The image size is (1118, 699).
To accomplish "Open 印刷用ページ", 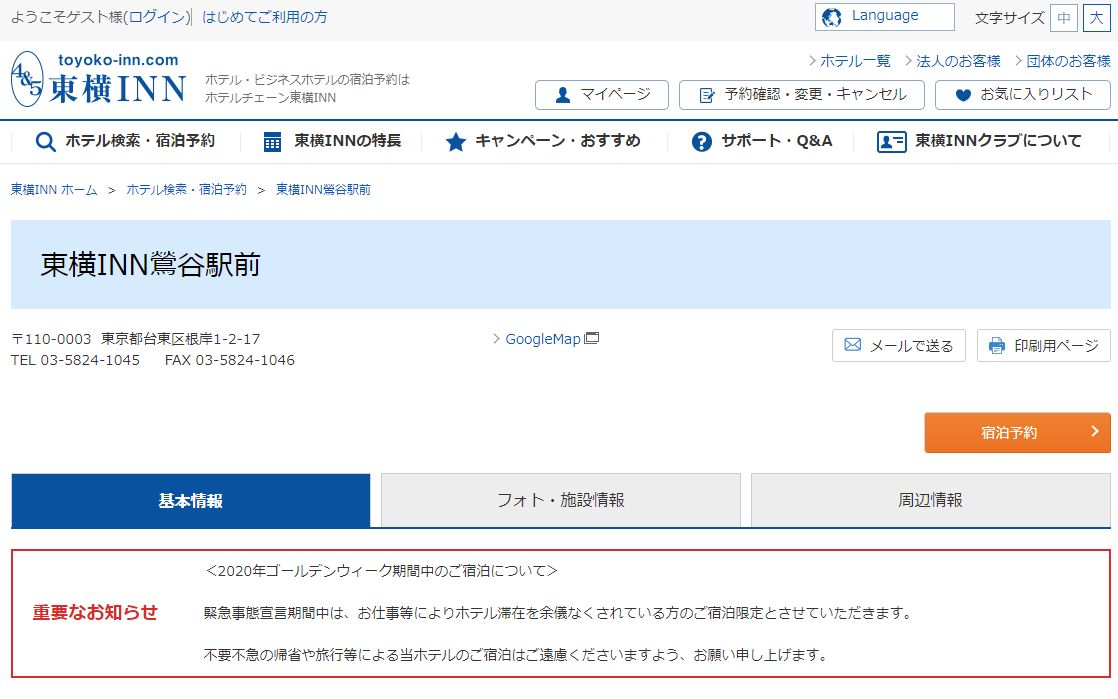I will pos(1043,346).
